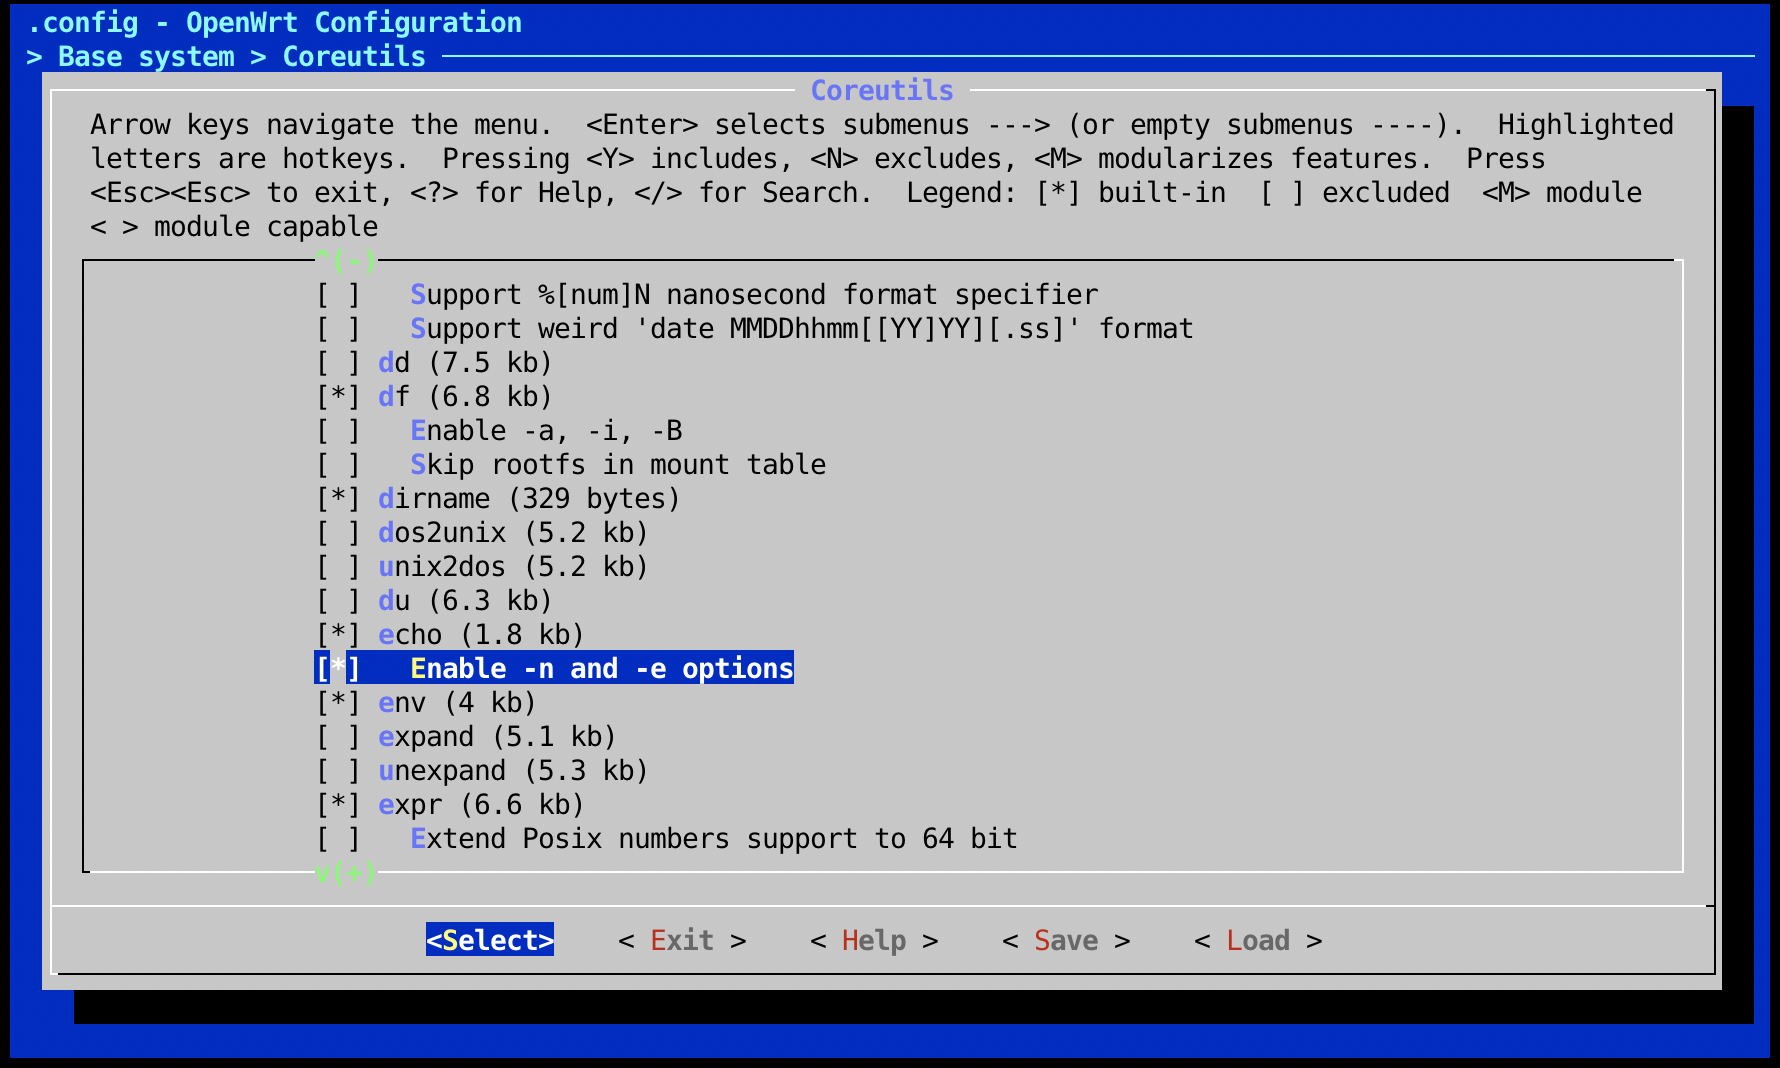Enable unix2dos (5.2 kb) checkbox
This screenshot has height=1068, width=1780.
[x=338, y=567]
